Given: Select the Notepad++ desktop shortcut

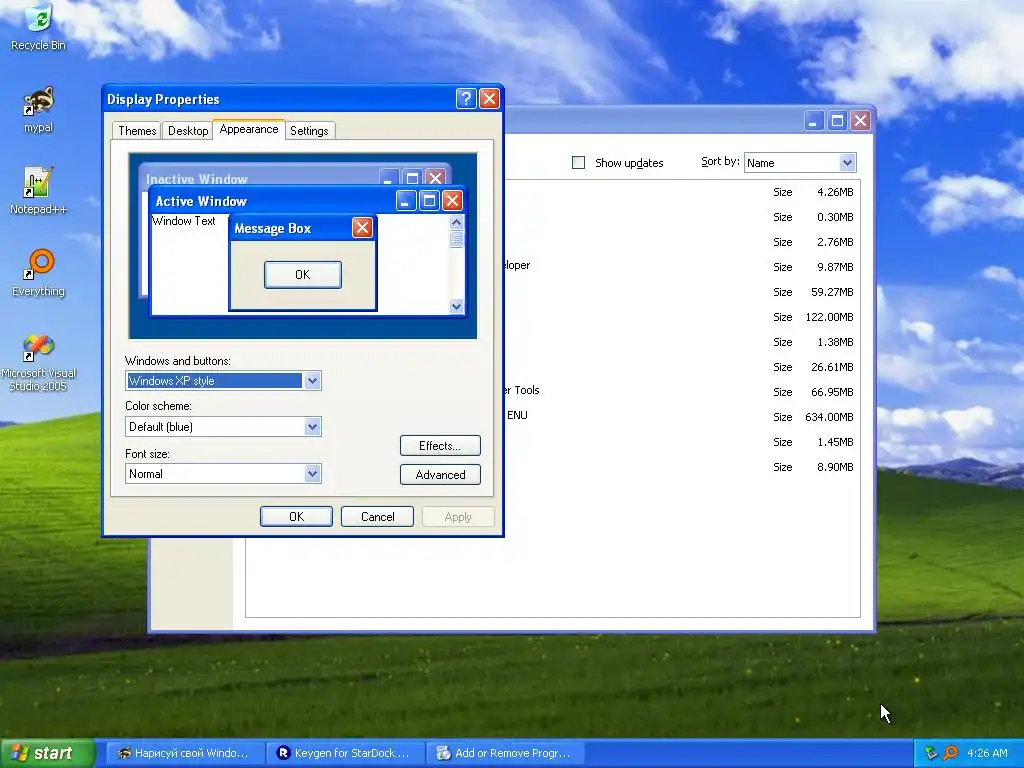Looking at the screenshot, I should click(38, 191).
